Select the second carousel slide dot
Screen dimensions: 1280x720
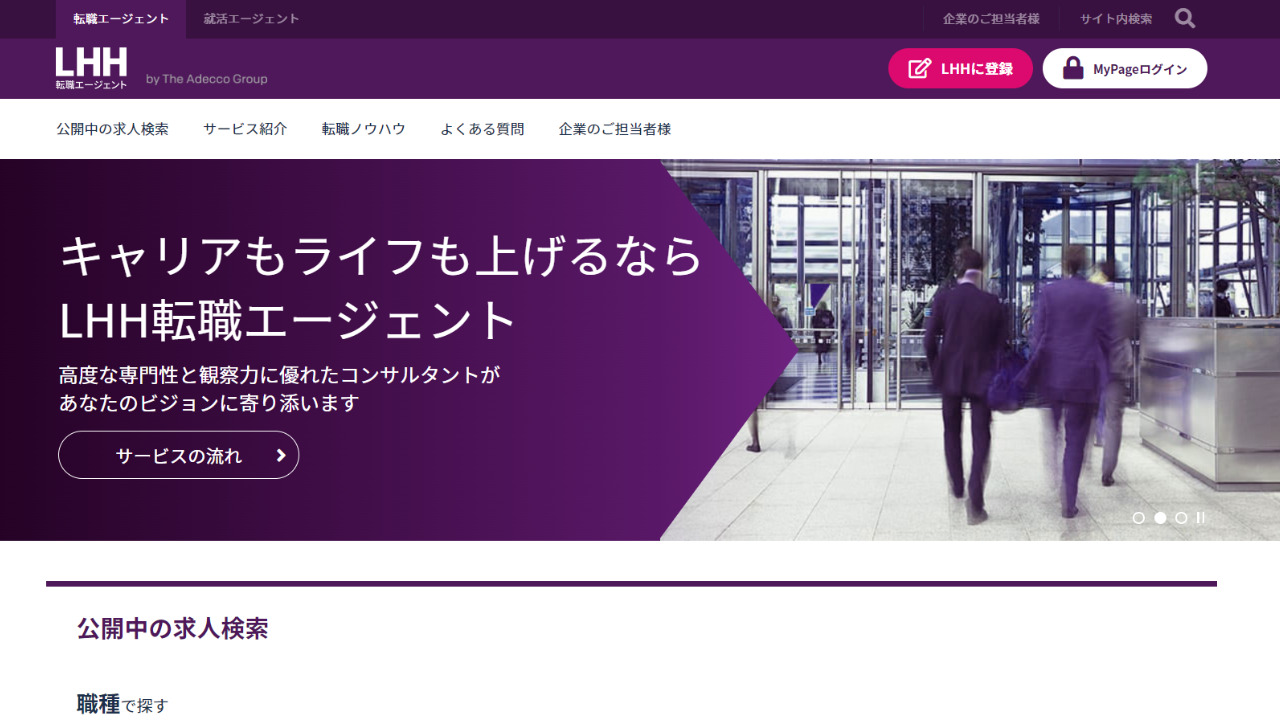(x=1160, y=518)
